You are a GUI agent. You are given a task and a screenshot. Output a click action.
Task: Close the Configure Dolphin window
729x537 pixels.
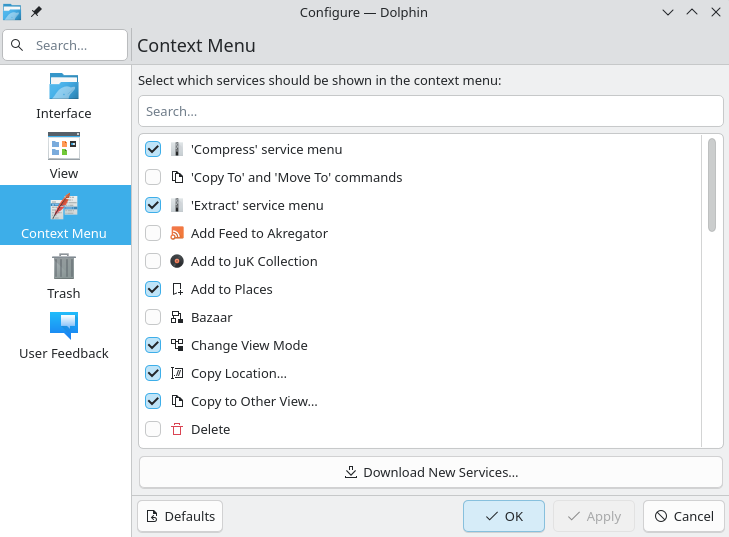coord(716,12)
